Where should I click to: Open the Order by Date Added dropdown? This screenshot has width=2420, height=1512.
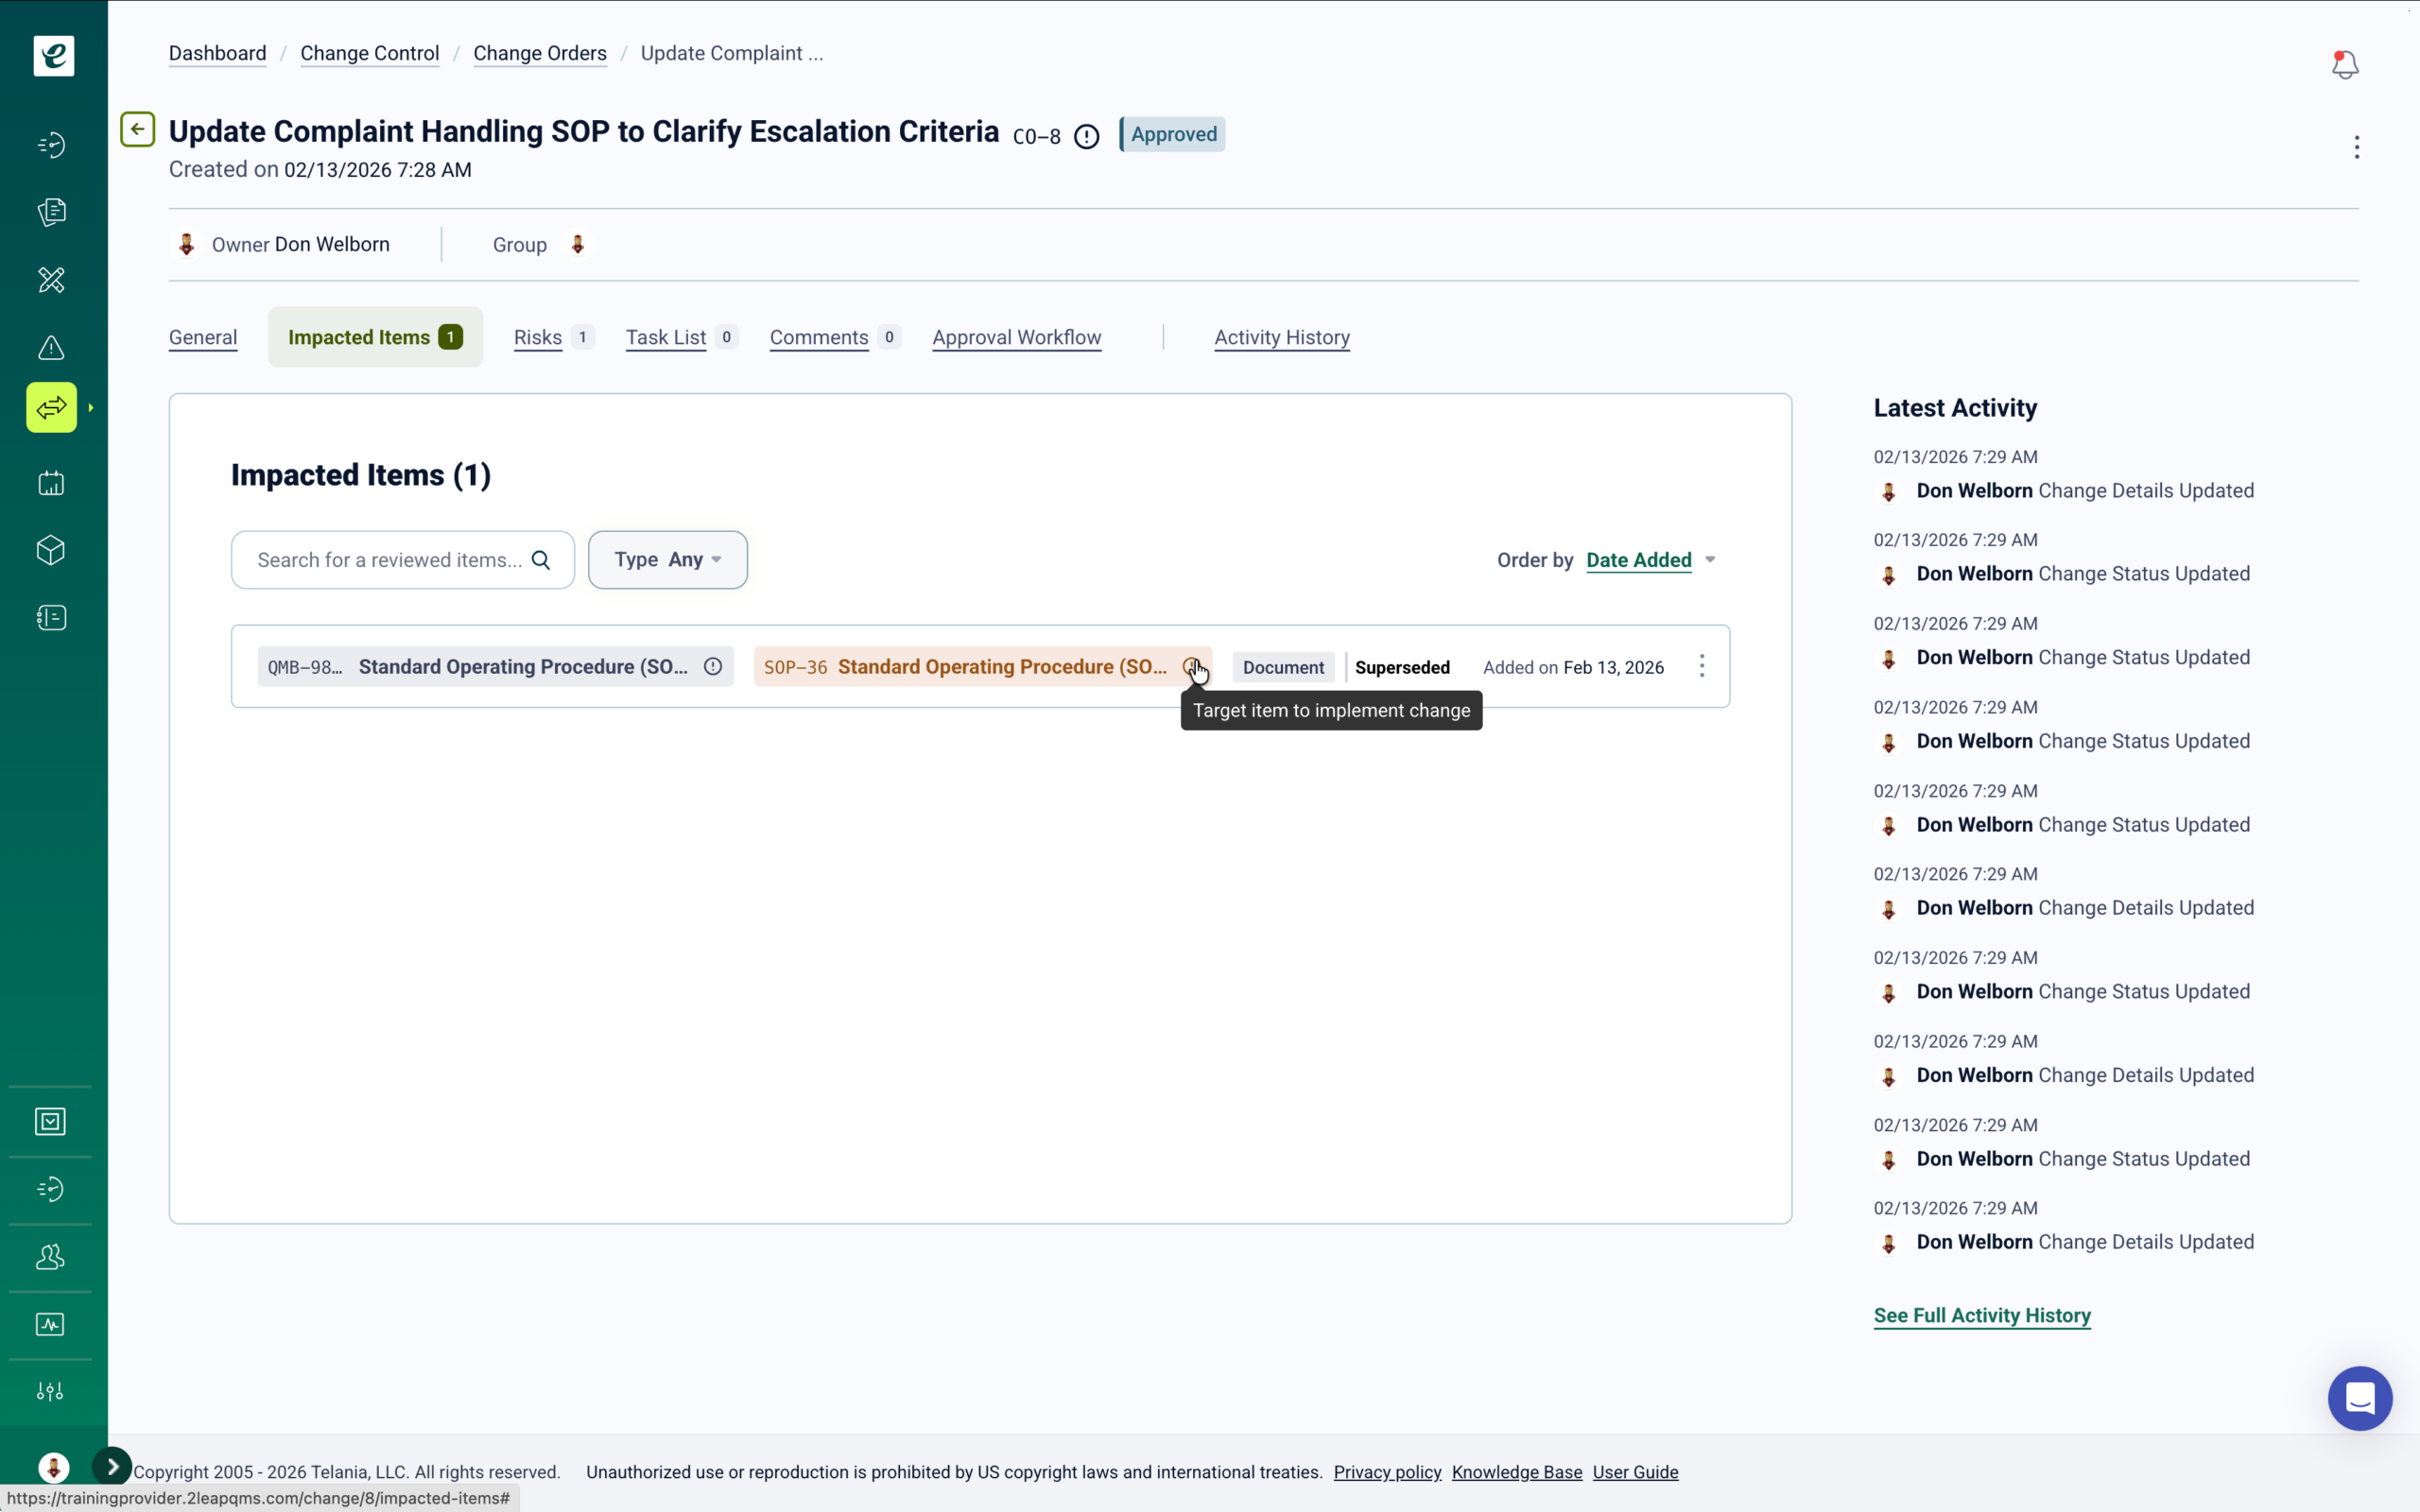(1651, 560)
